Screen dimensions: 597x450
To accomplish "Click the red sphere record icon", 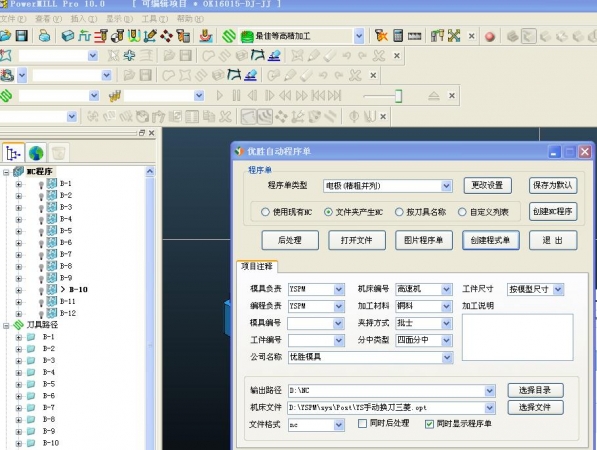I will (490, 37).
